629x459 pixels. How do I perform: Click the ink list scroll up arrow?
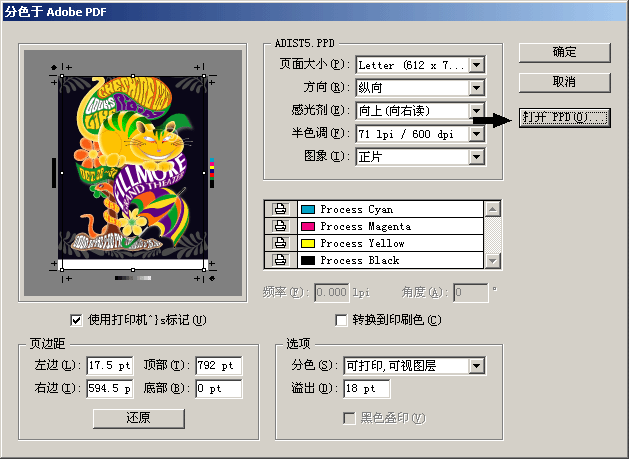[x=493, y=209]
